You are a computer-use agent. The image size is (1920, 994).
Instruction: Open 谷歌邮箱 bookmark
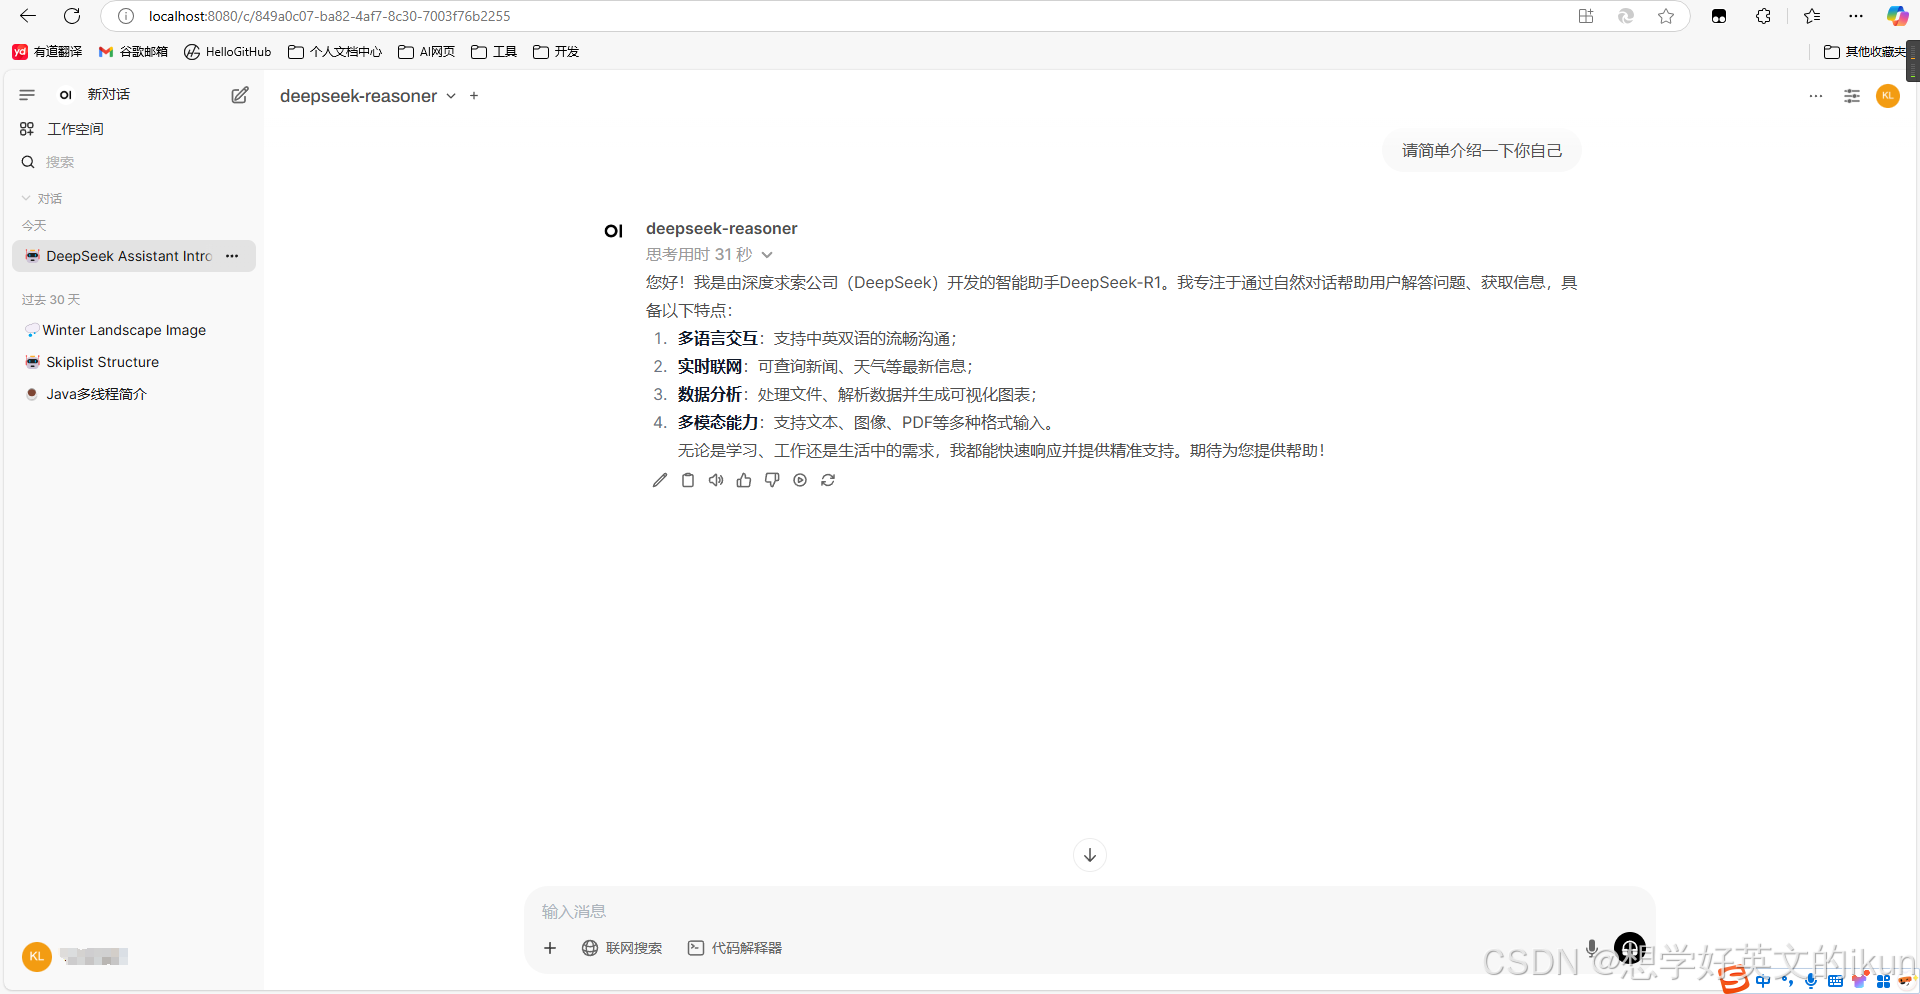pyautogui.click(x=133, y=52)
